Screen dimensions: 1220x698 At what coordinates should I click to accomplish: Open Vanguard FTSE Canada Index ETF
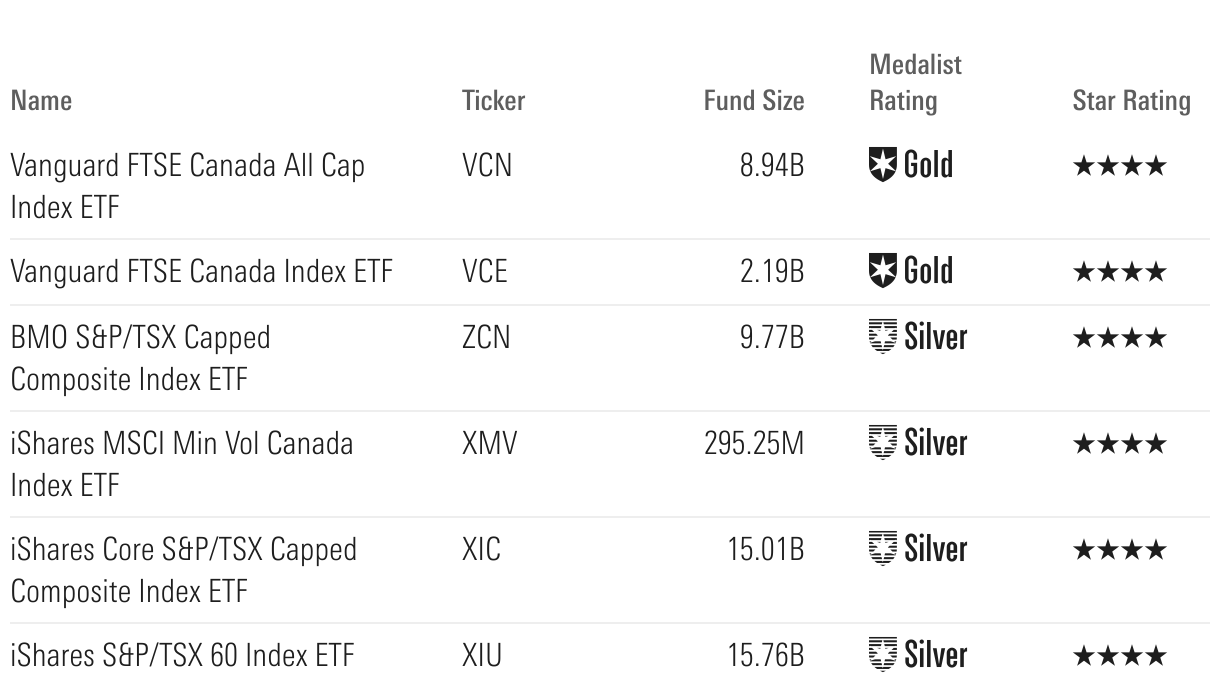[201, 271]
